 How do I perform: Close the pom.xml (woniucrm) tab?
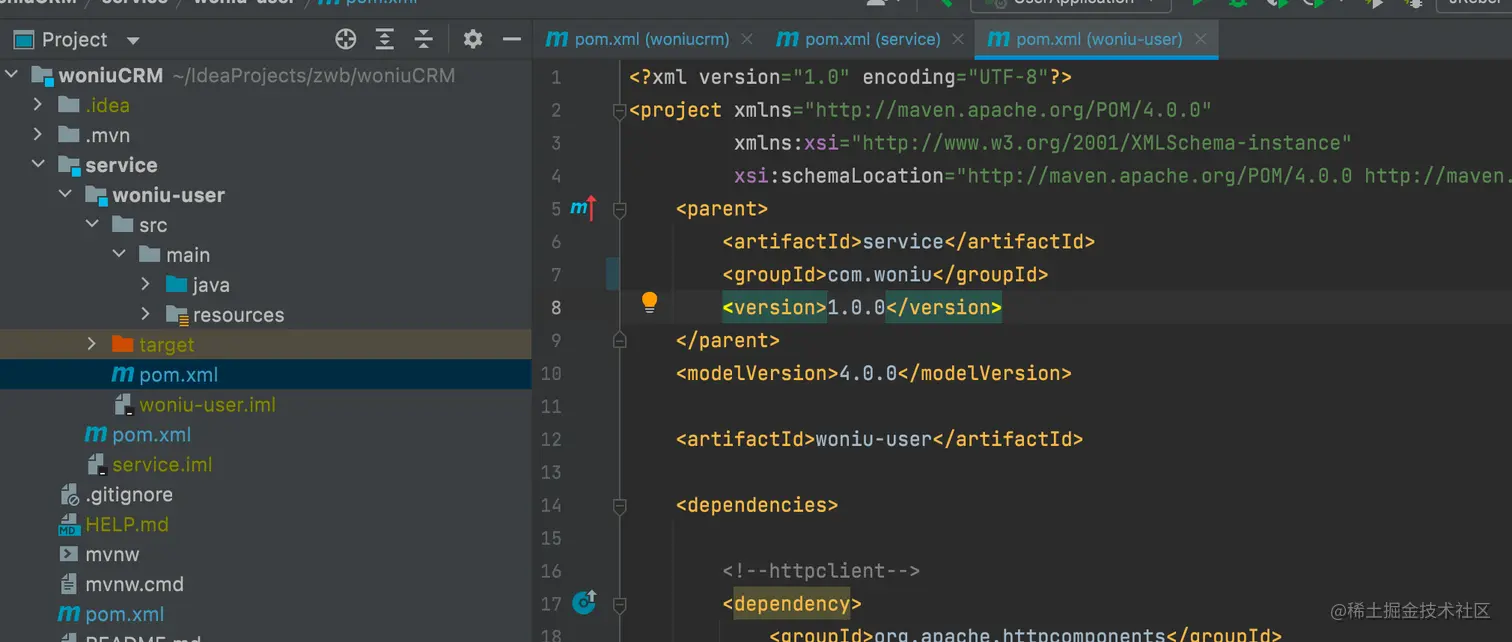pos(745,39)
